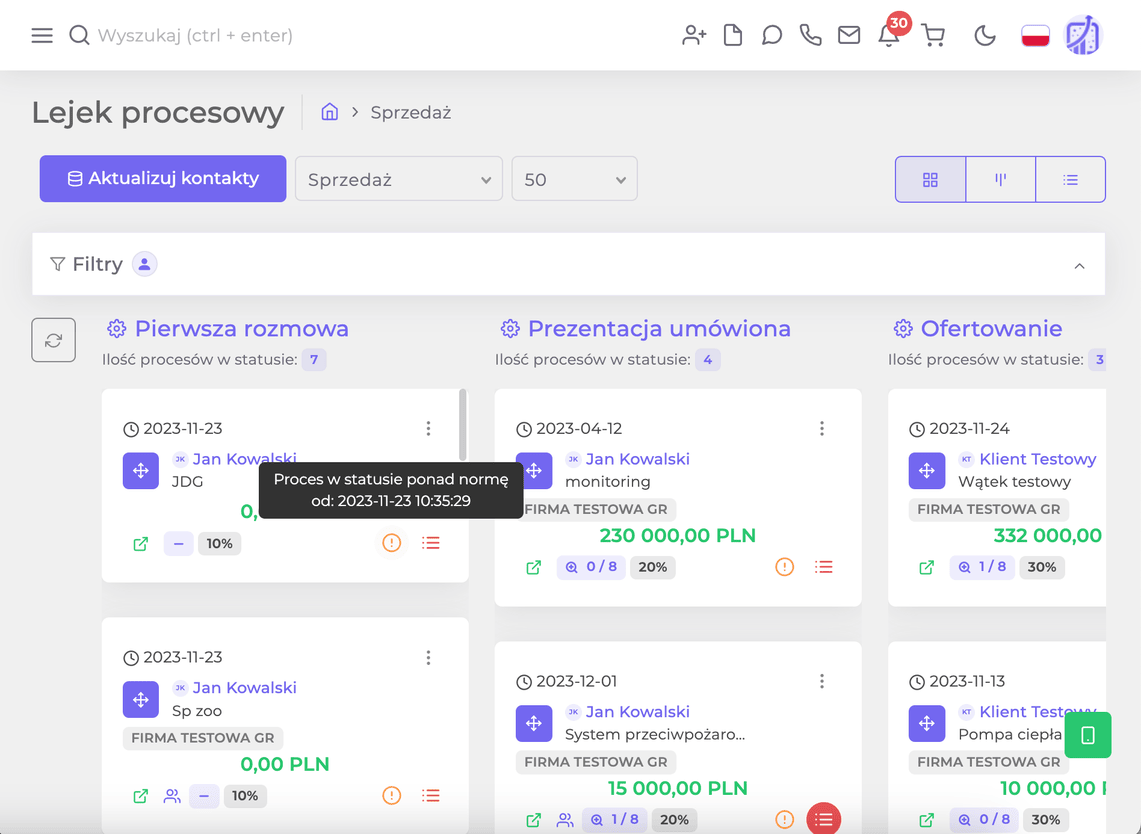Switch to grid card view
The image size is (1141, 834).
pos(930,179)
